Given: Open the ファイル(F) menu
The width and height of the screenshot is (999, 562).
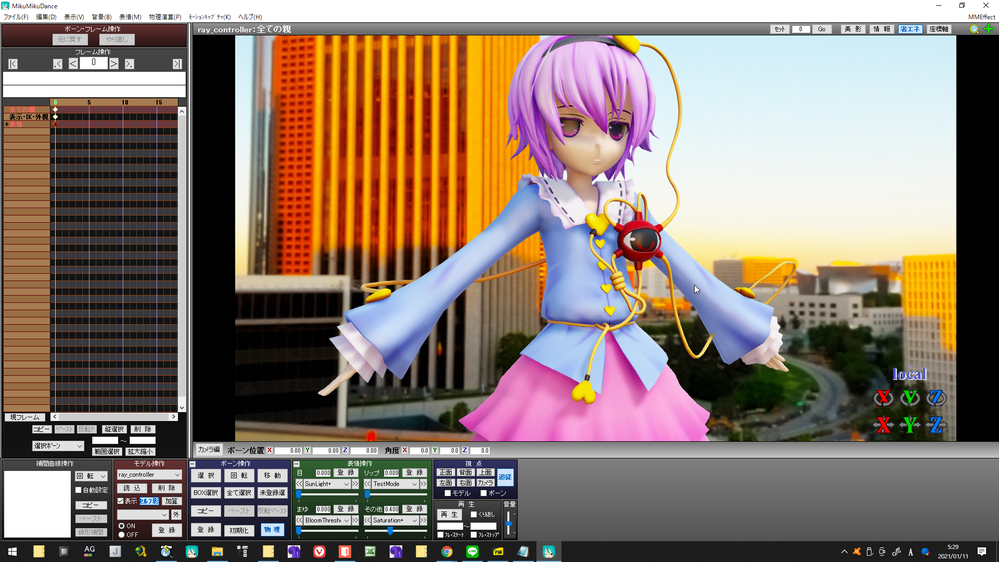Looking at the screenshot, I should click(x=16, y=17).
